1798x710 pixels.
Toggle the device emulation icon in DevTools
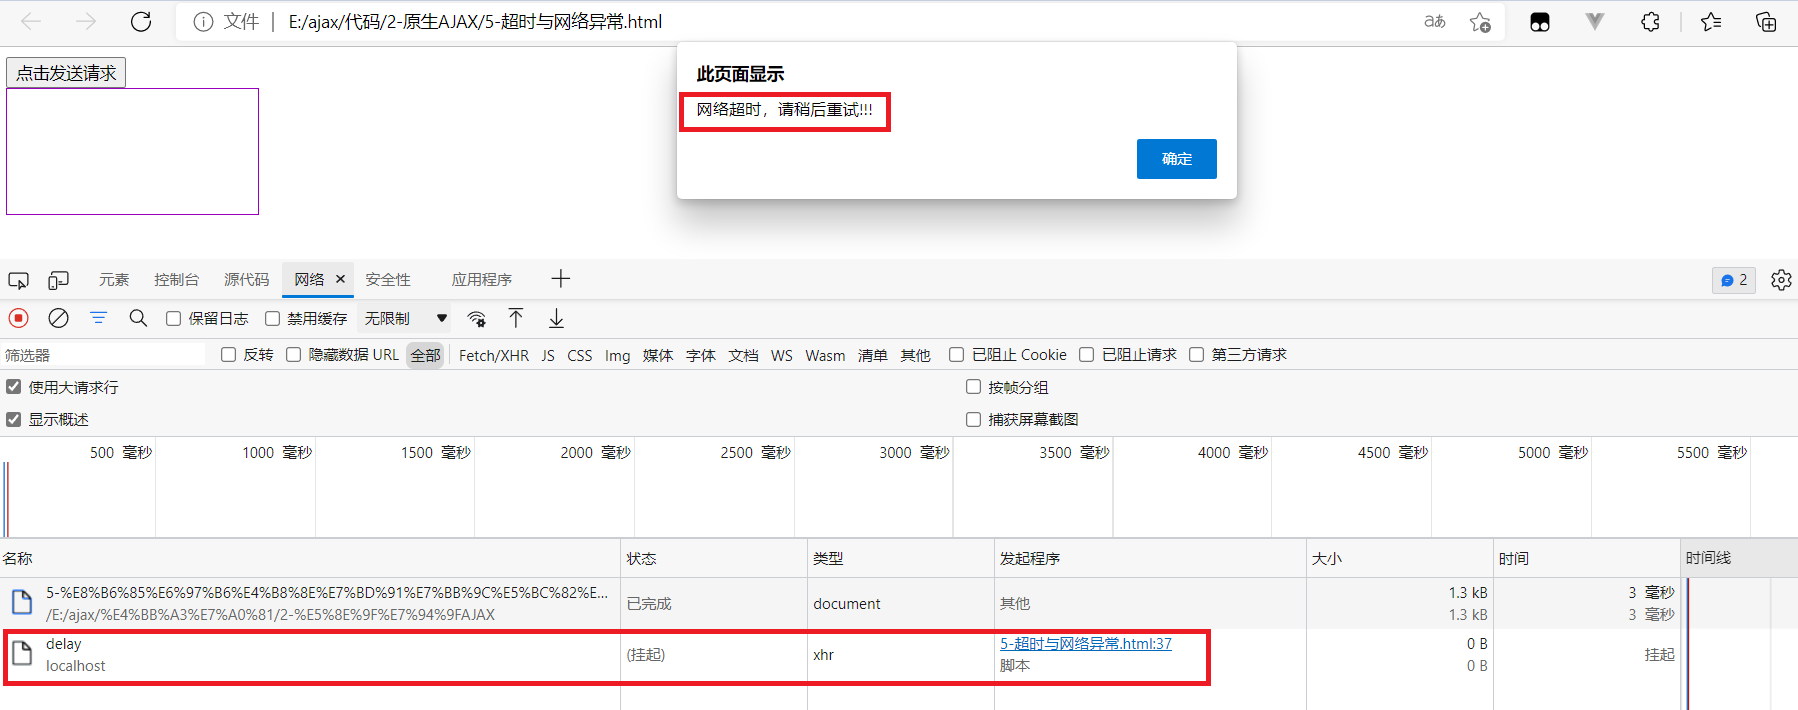click(59, 280)
